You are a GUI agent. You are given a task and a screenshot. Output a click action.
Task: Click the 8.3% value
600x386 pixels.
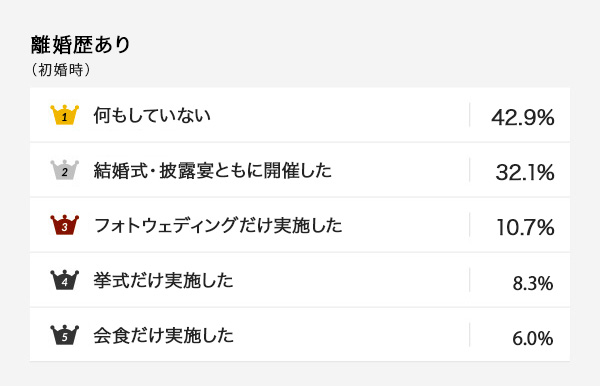click(533, 283)
